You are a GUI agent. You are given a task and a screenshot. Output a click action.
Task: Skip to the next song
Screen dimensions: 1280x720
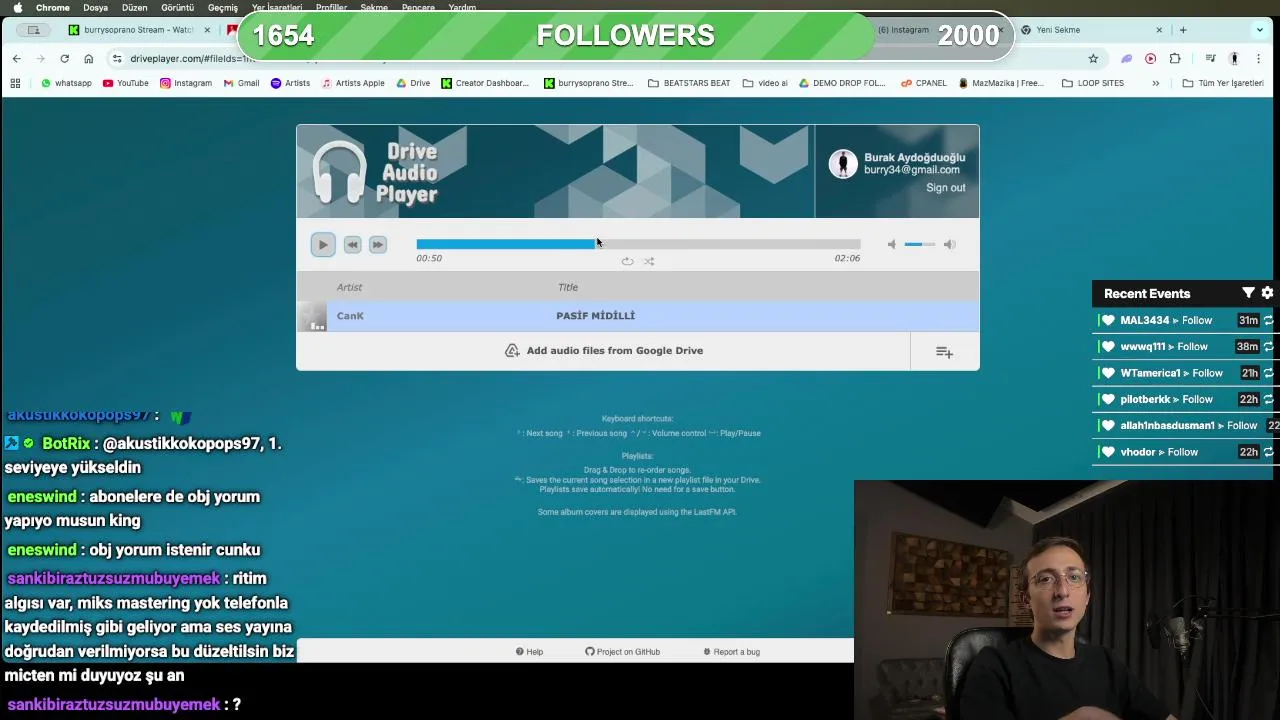click(x=377, y=244)
